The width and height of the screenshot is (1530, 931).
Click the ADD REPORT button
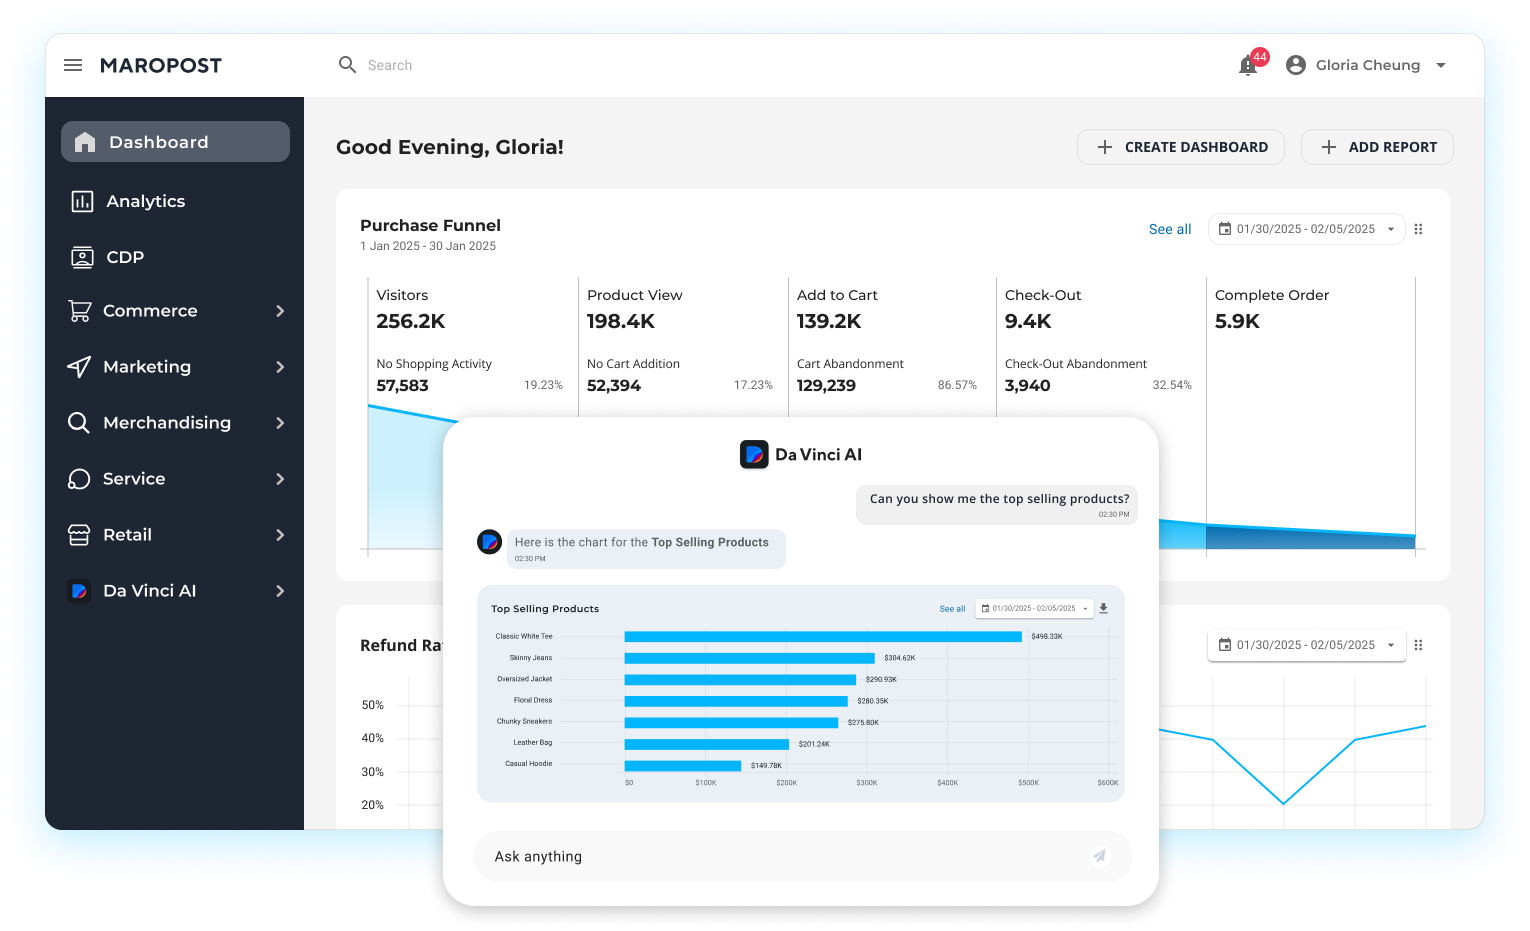pyautogui.click(x=1377, y=147)
